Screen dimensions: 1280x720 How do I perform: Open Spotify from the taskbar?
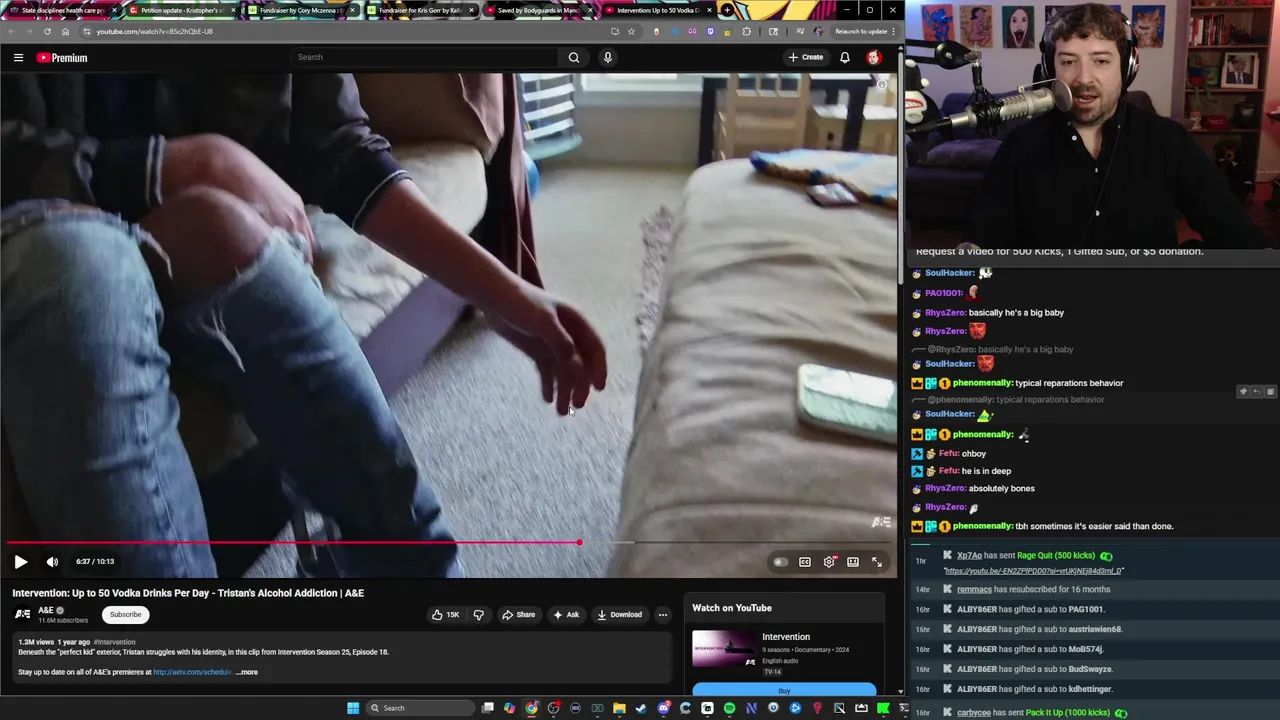[x=729, y=708]
